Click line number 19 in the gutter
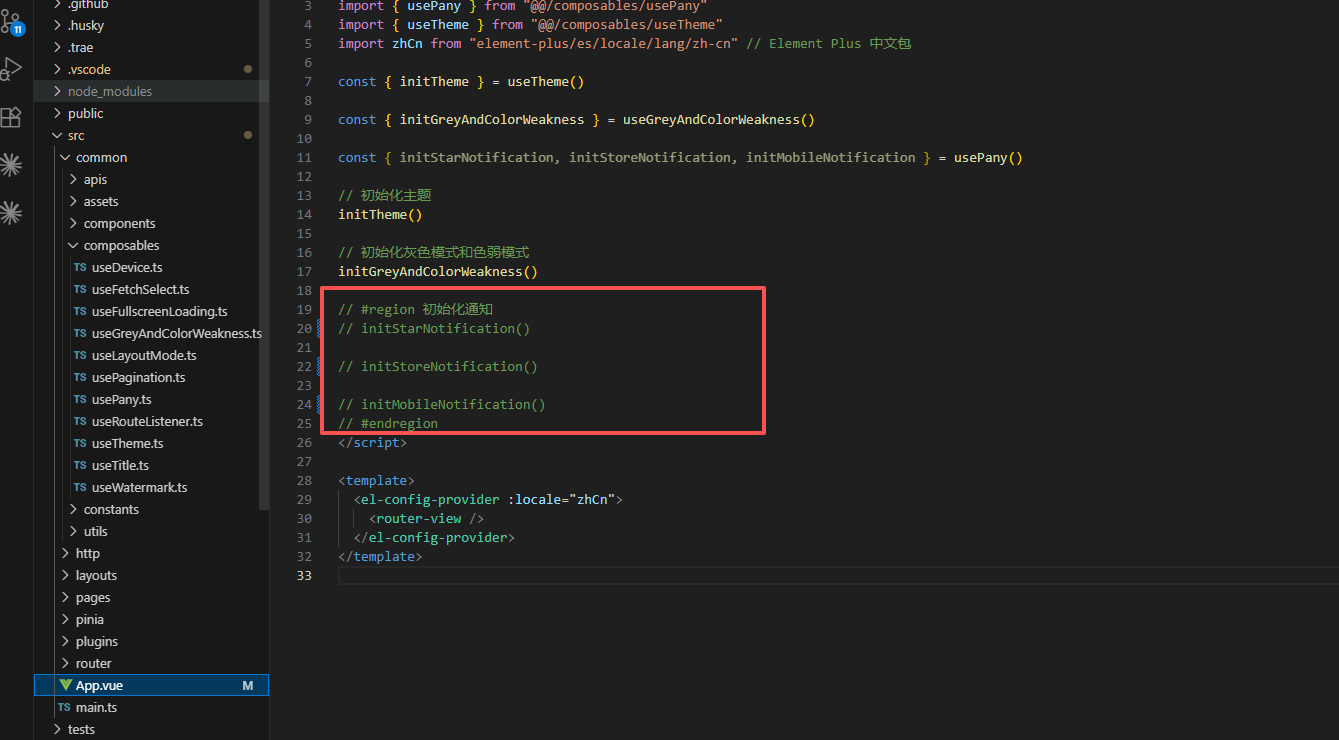 pos(305,309)
